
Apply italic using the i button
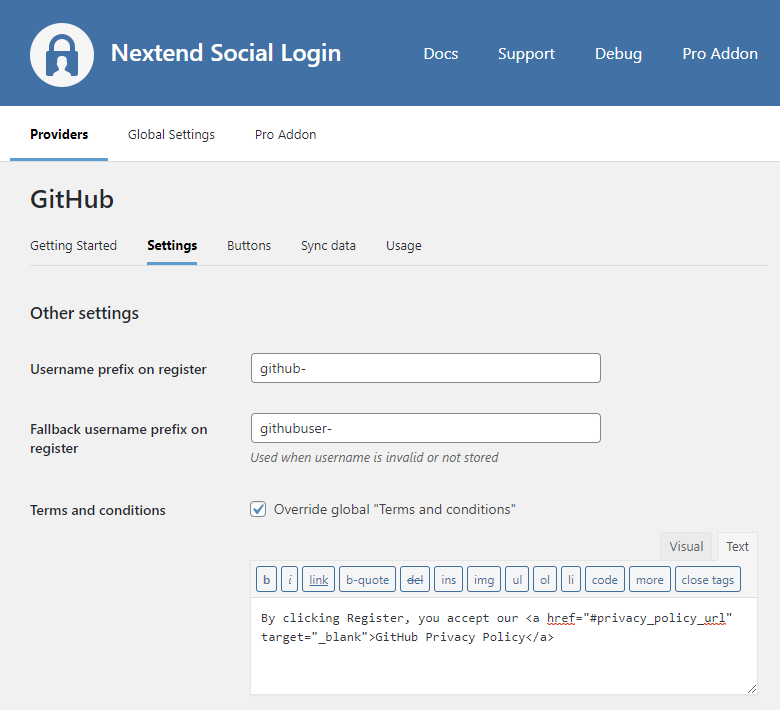click(x=289, y=579)
